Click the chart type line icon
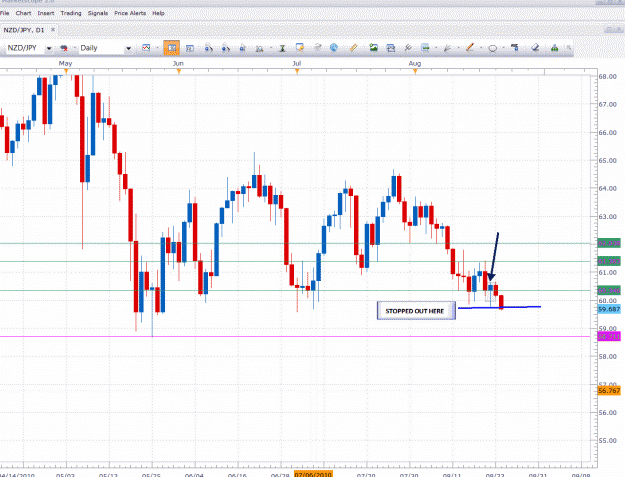625x477 pixels. (146, 48)
